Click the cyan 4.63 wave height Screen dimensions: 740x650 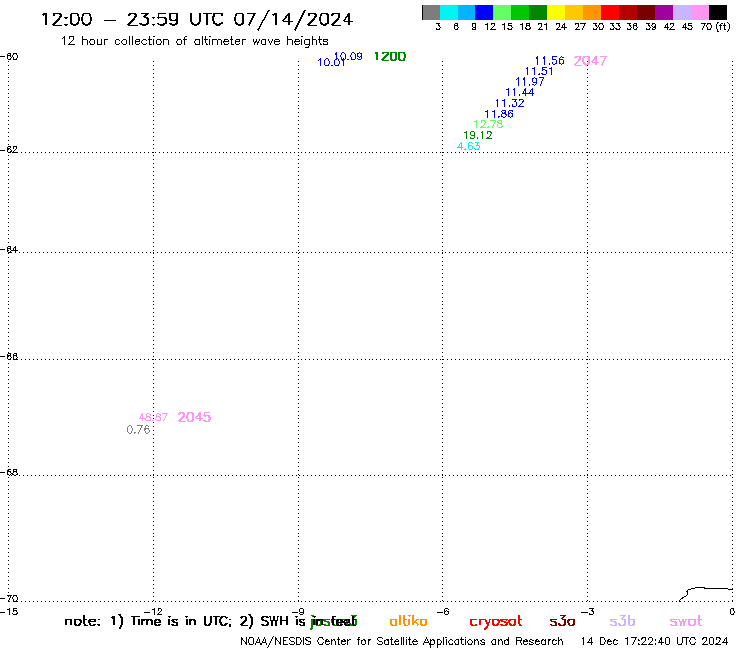(469, 146)
